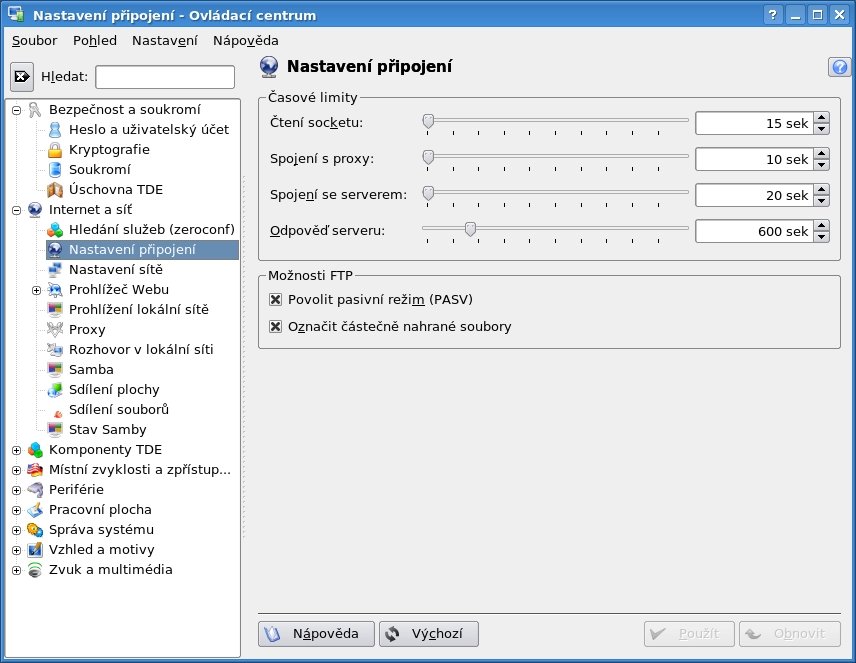
Task: Click the Čtení socketu slider handle
Action: pos(429,121)
